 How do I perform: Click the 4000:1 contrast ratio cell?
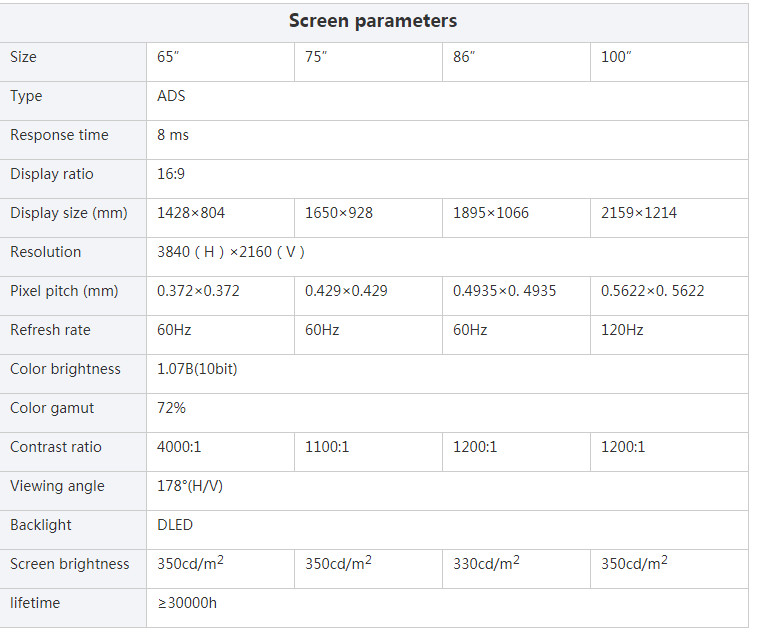point(179,447)
